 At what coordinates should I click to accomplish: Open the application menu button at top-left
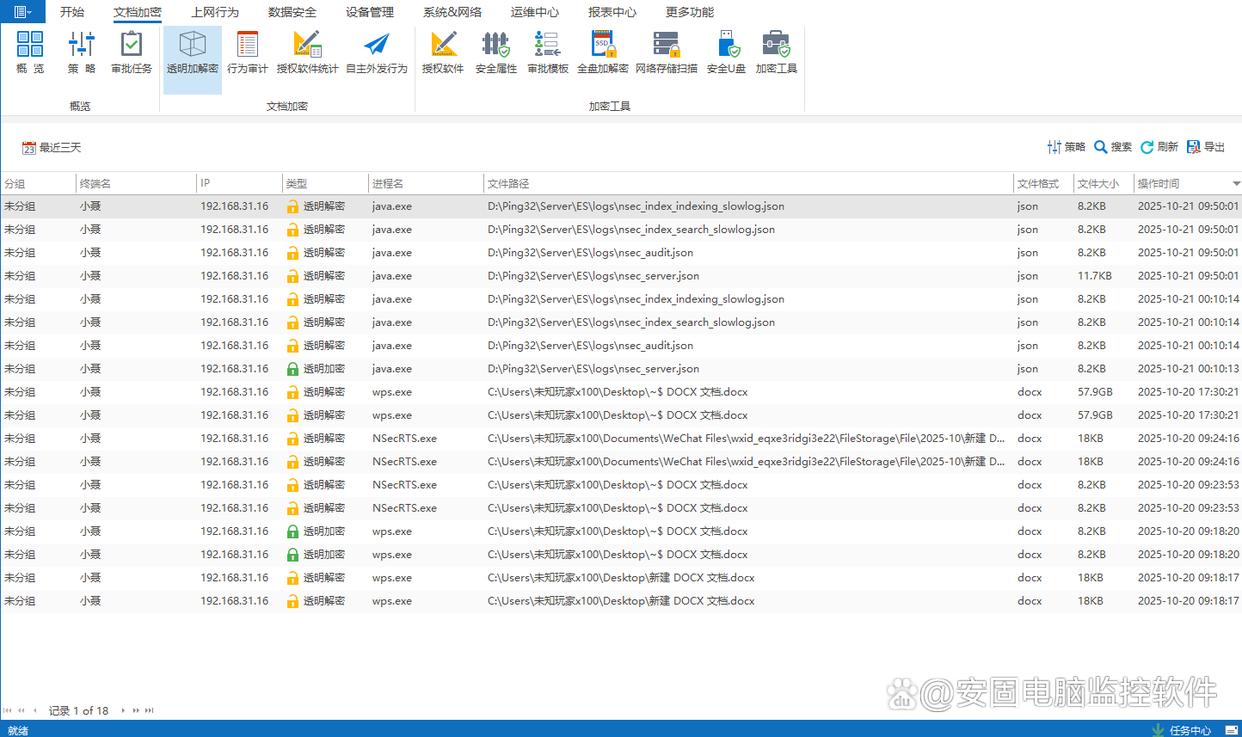pyautogui.click(x=22, y=12)
